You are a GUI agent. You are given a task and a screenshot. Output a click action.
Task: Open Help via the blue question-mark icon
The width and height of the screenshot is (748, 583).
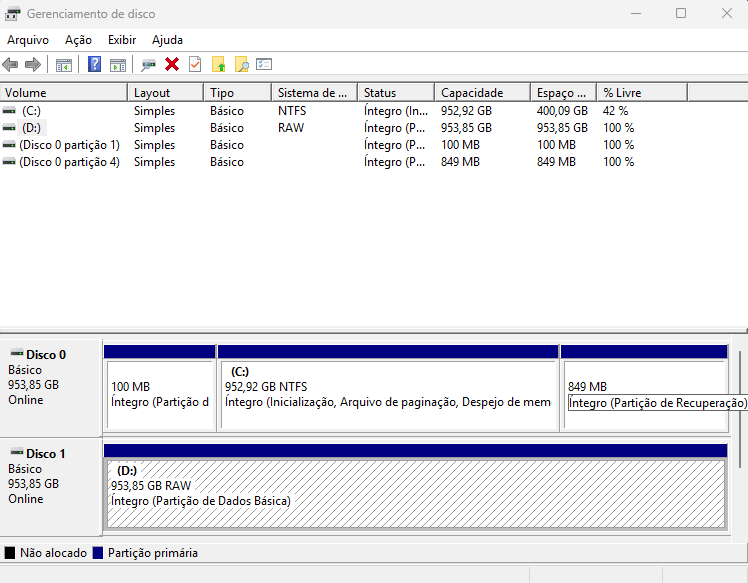[x=94, y=64]
